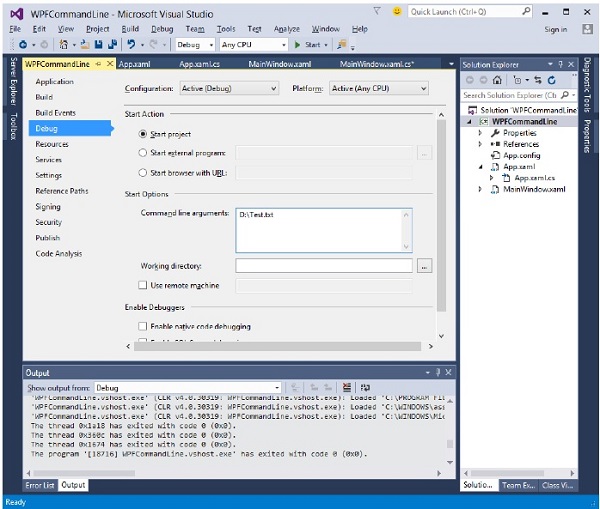The height and width of the screenshot is (509, 600).
Task: Click the Home icon in Solution Explorer
Action: [497, 79]
